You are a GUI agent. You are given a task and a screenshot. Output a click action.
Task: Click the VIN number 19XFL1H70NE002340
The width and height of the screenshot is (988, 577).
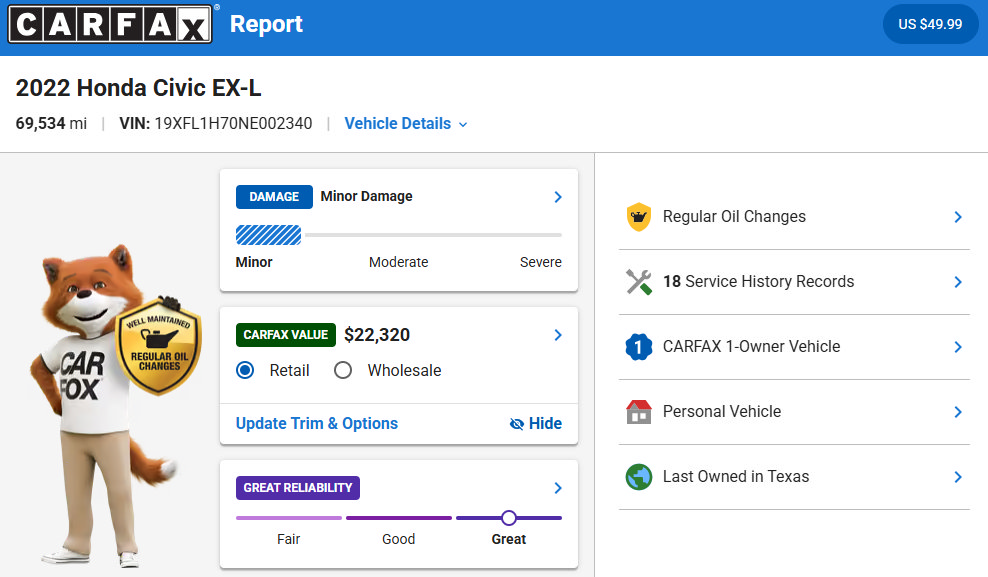pos(233,123)
